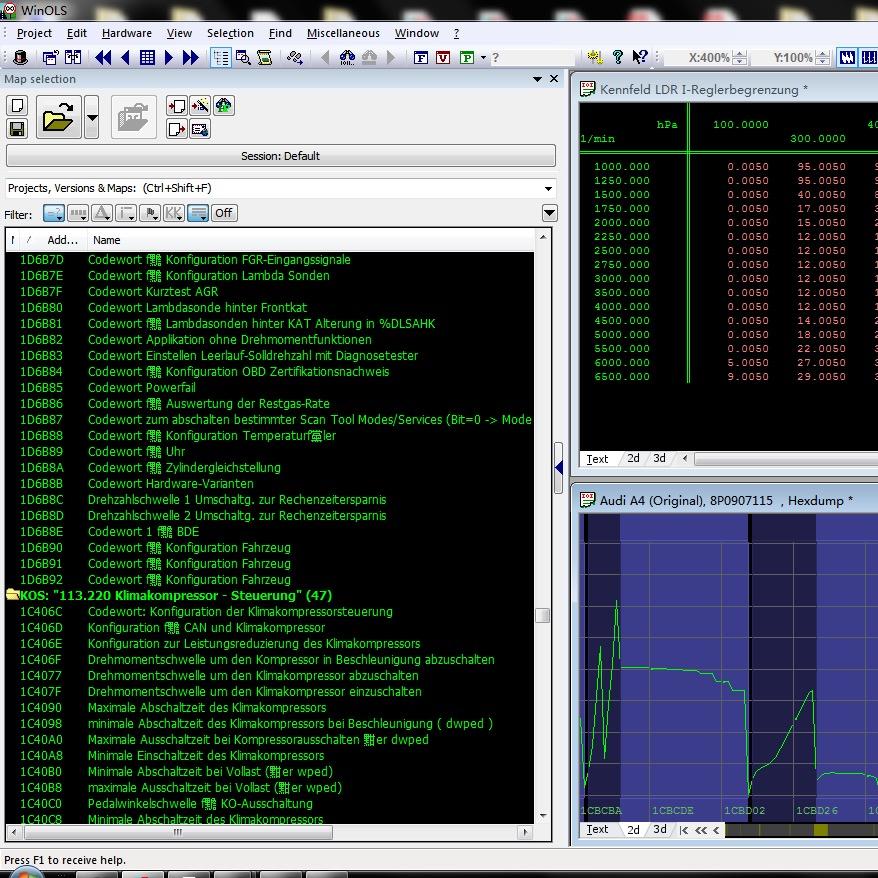Click the new project page icon
Image resolution: width=878 pixels, height=878 pixels.
(17, 106)
